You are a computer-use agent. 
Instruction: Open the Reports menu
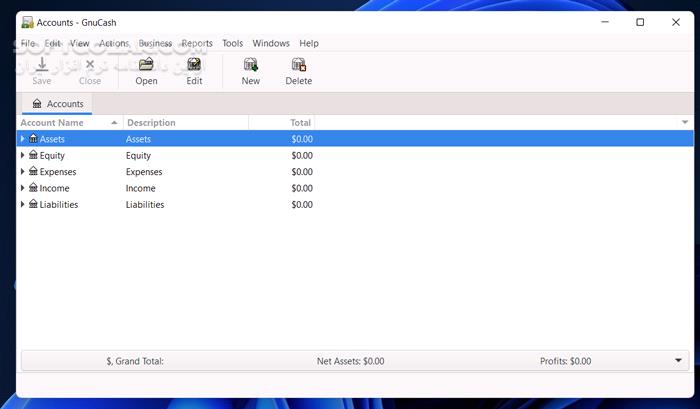pos(197,44)
